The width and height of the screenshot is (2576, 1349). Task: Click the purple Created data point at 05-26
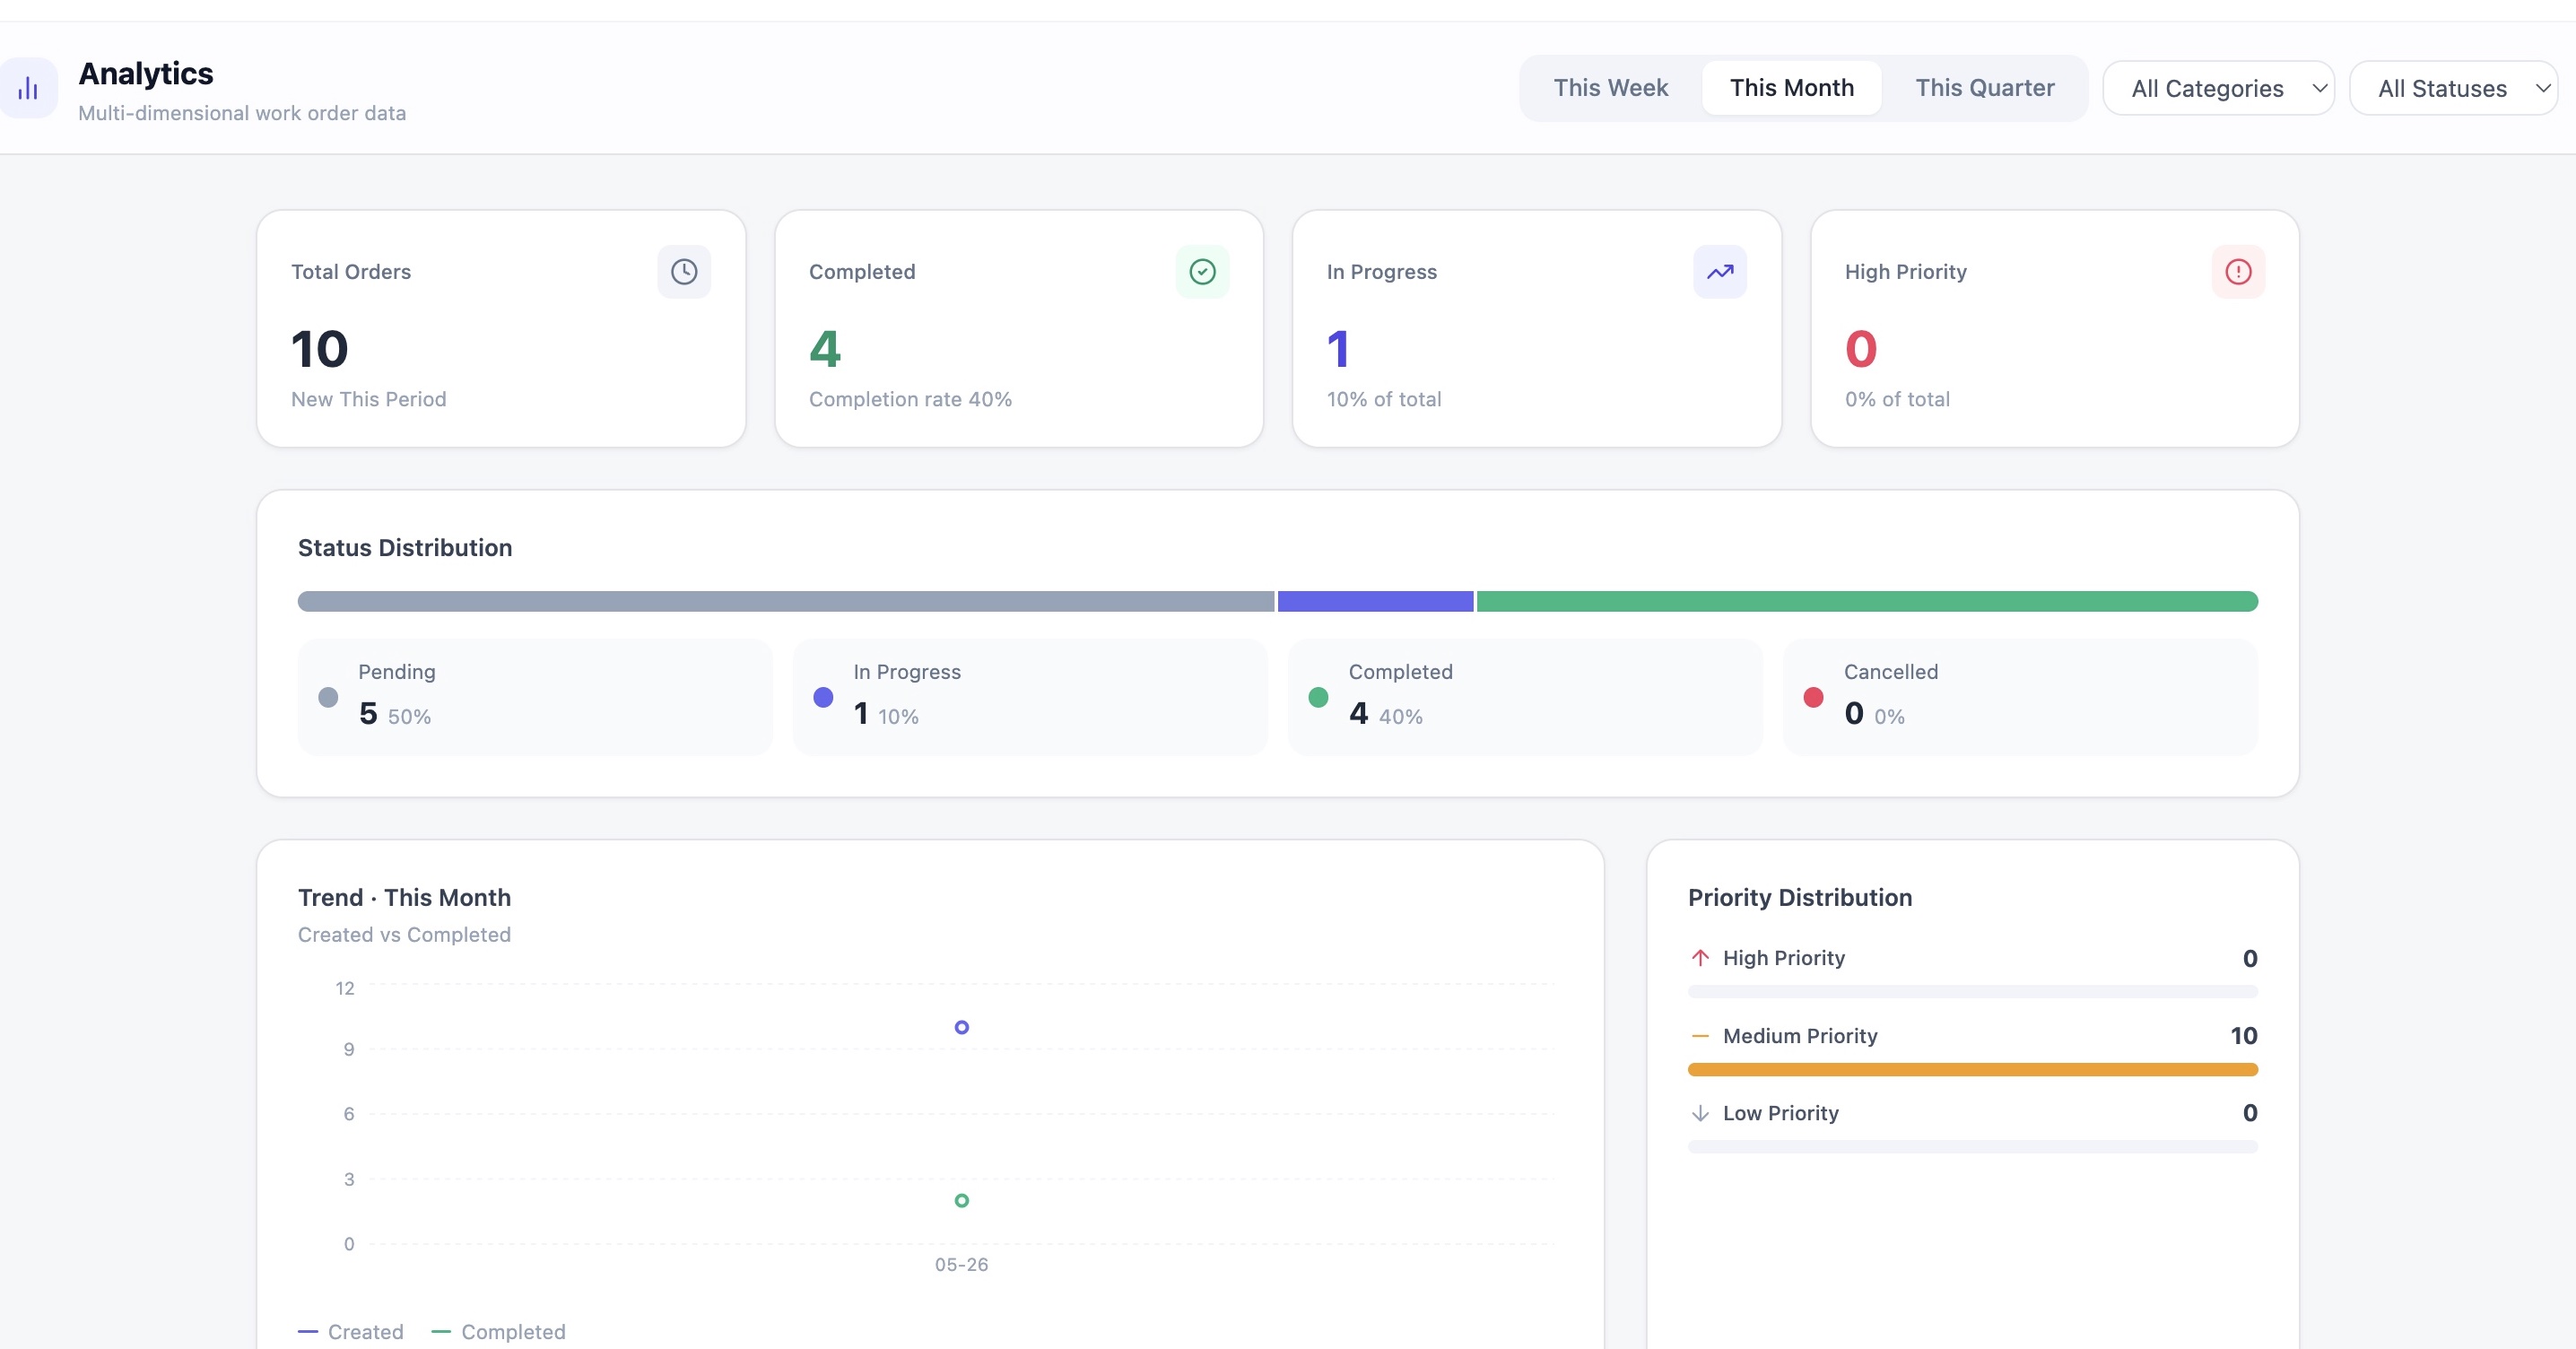[x=961, y=1027]
